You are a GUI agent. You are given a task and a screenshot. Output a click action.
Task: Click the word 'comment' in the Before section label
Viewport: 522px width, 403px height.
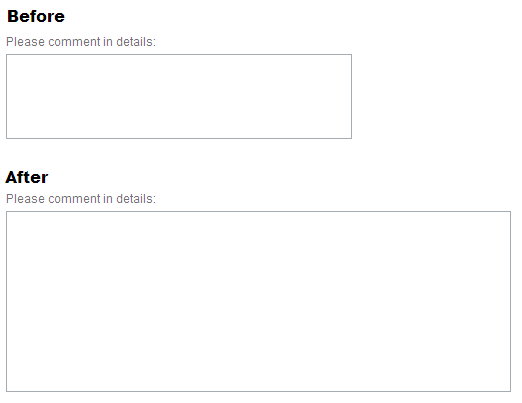coord(74,42)
